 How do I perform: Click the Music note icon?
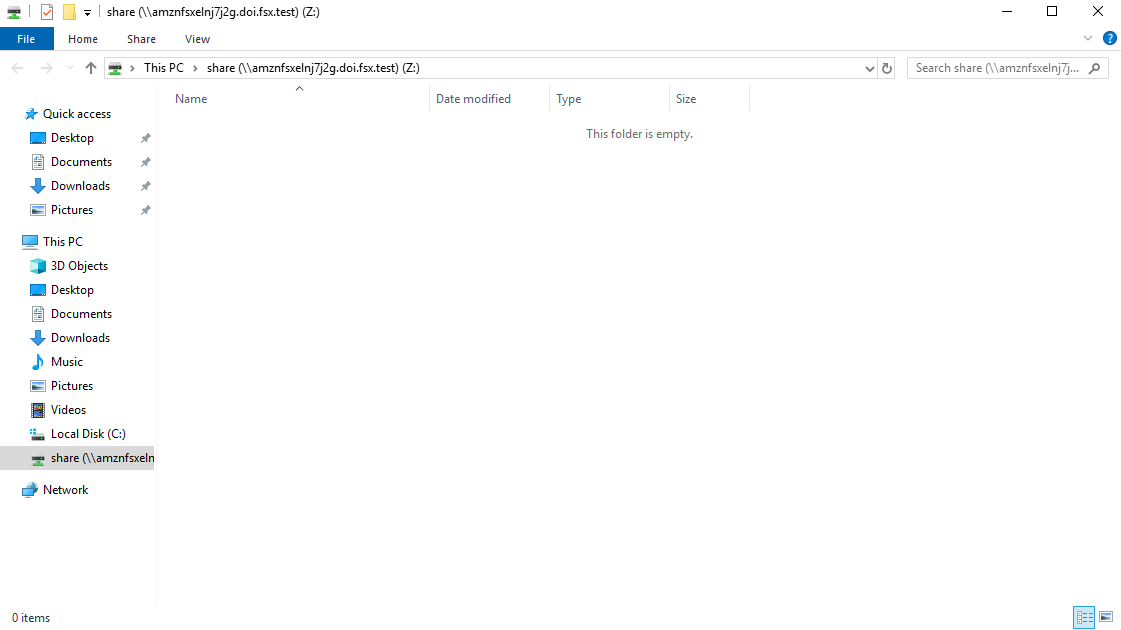[x=38, y=362]
